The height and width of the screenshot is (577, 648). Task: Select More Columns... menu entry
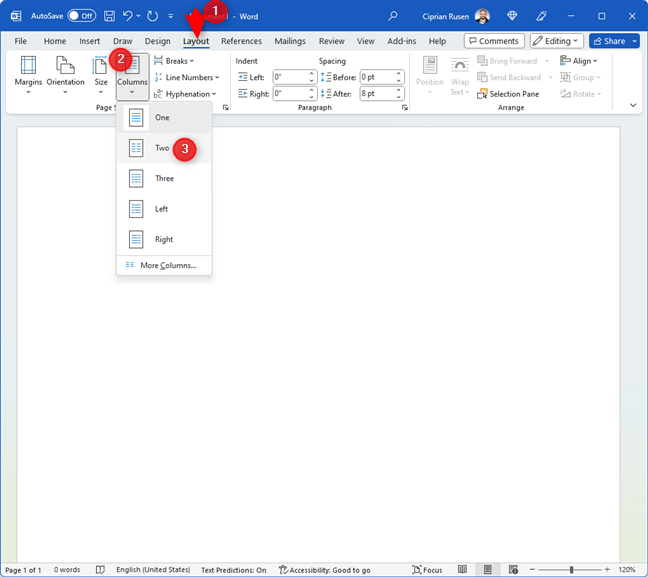[x=164, y=265]
